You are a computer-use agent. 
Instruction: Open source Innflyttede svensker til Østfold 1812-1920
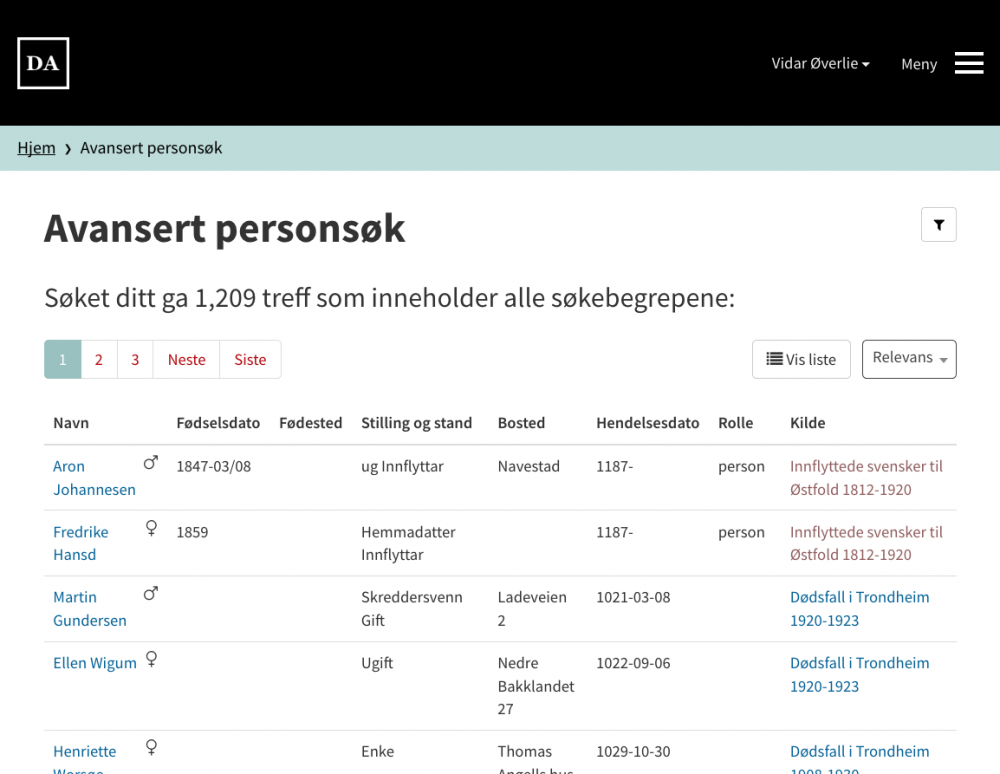click(866, 478)
